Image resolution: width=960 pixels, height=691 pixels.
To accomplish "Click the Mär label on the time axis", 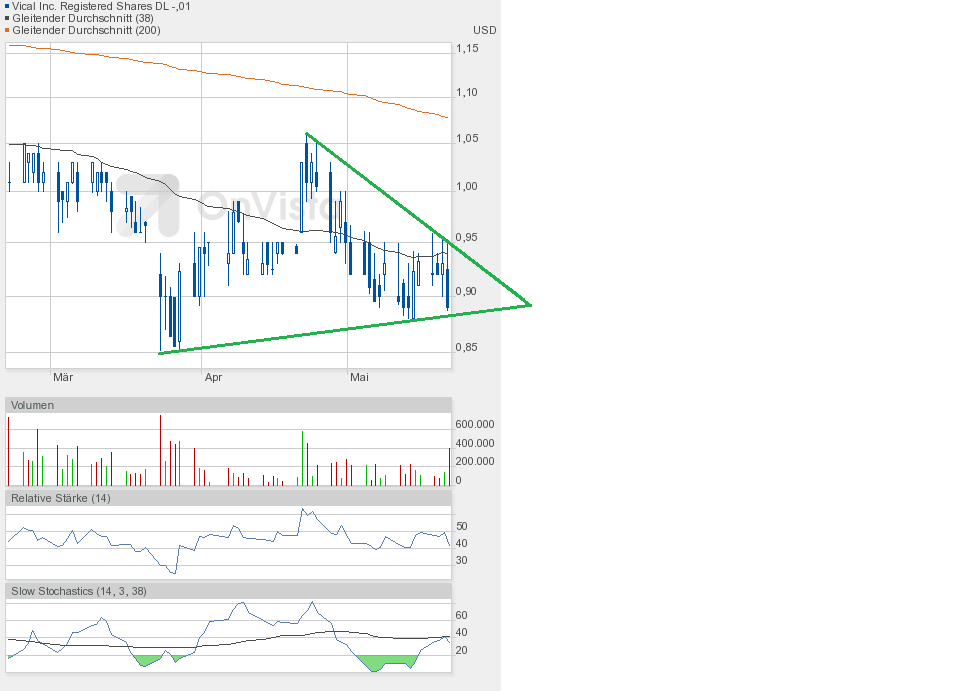I will point(63,377).
